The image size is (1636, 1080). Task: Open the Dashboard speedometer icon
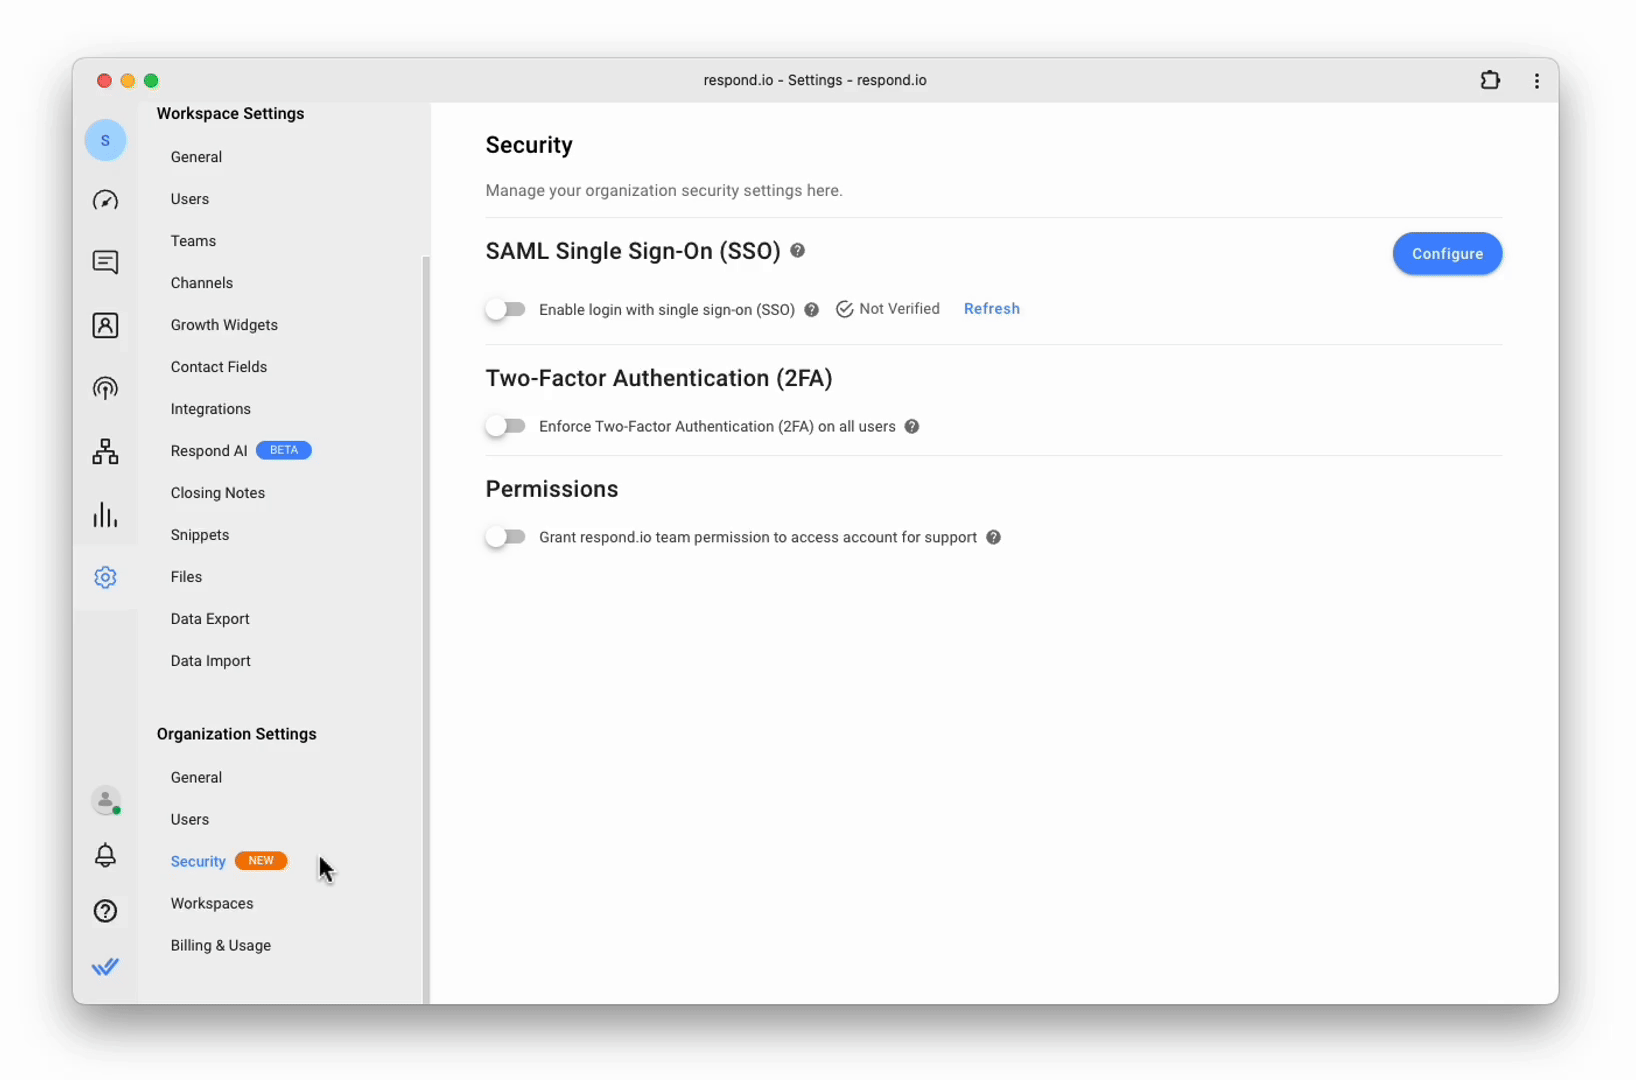(105, 201)
